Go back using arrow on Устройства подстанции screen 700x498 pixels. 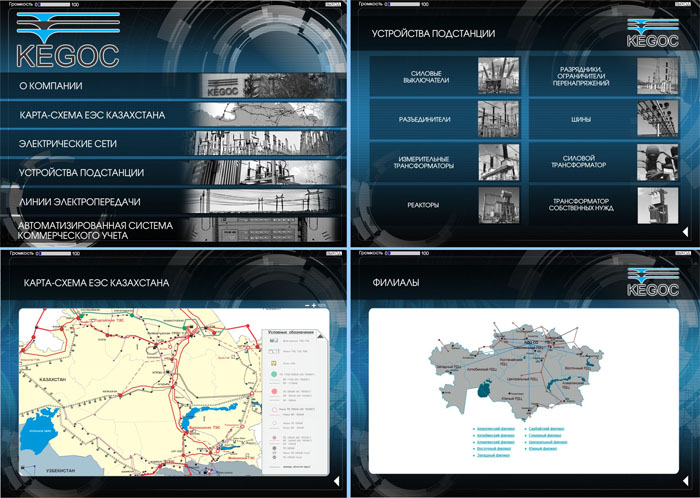(x=686, y=232)
